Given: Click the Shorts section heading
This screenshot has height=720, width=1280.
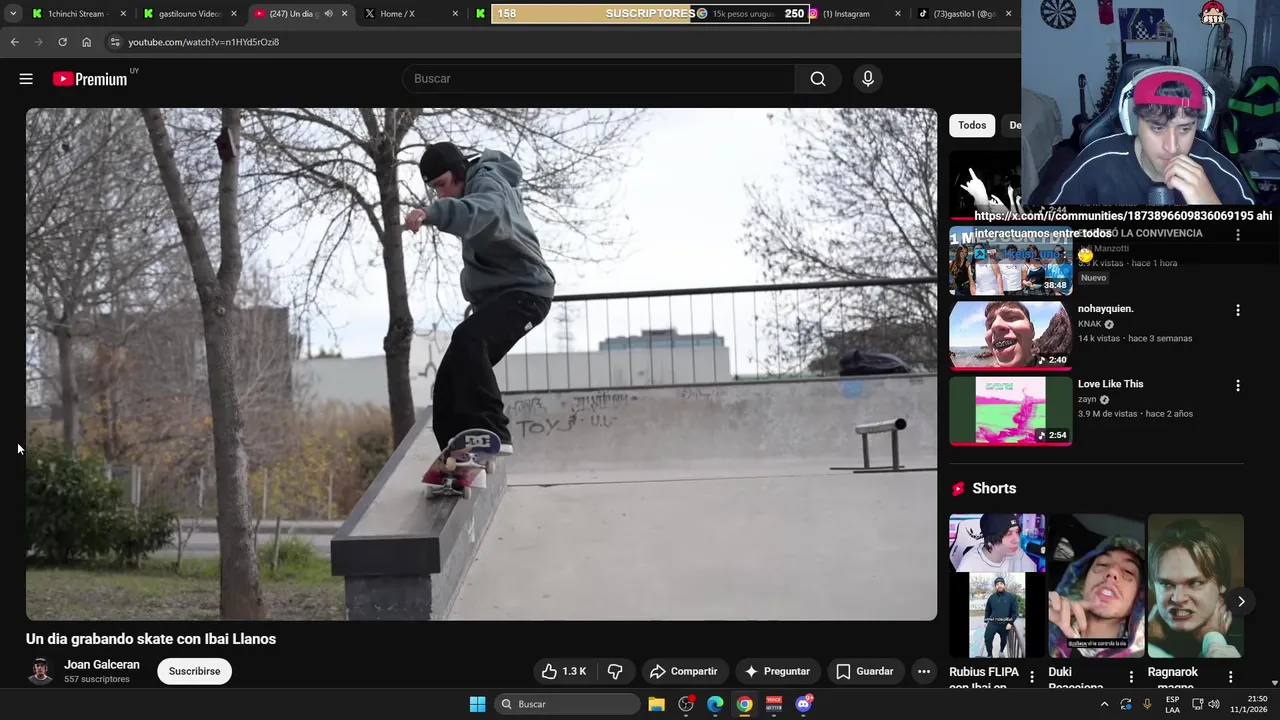Looking at the screenshot, I should (x=994, y=488).
